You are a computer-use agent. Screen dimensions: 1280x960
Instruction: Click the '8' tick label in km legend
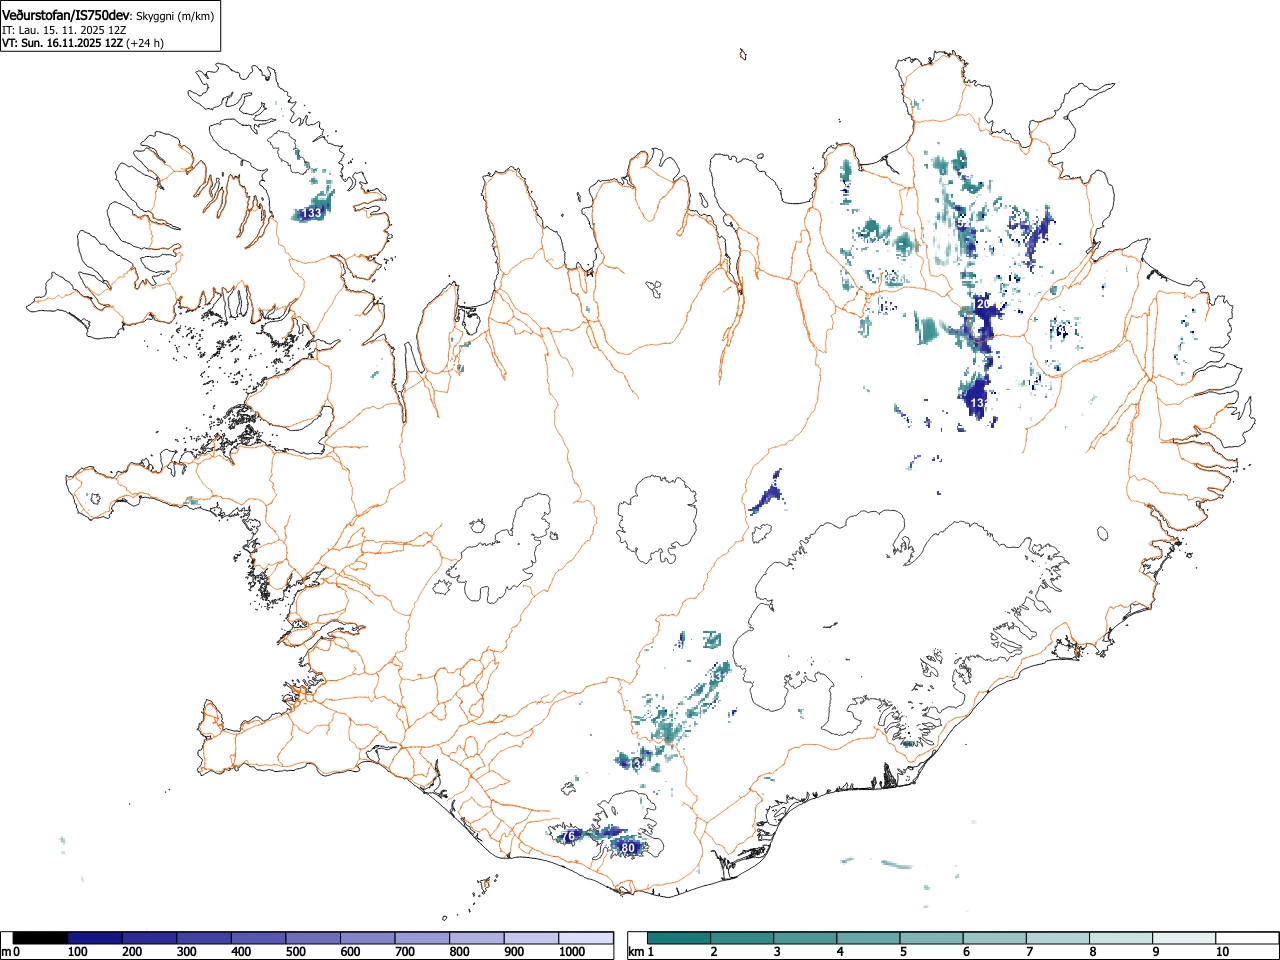click(x=1092, y=952)
